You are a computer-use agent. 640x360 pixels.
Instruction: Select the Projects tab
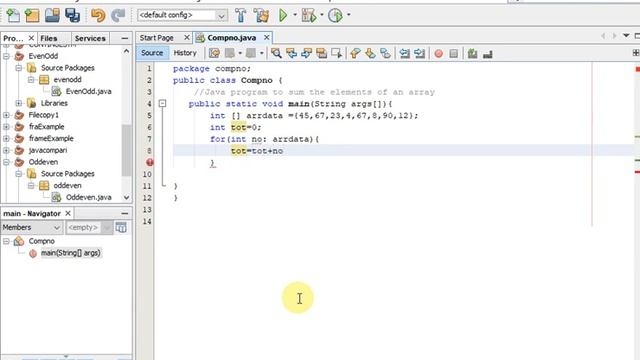[x=13, y=38]
